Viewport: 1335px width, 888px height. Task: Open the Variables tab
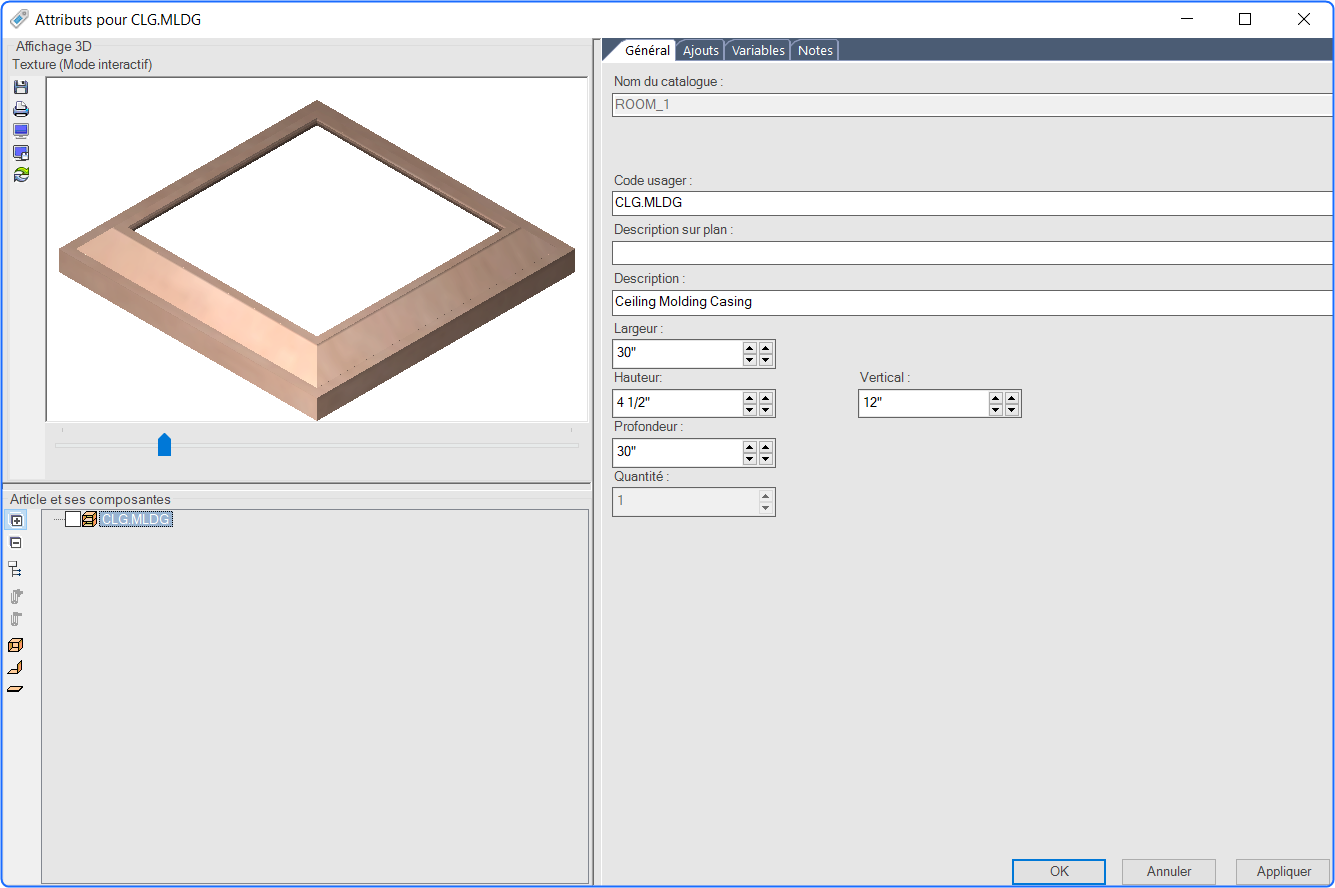(x=758, y=50)
